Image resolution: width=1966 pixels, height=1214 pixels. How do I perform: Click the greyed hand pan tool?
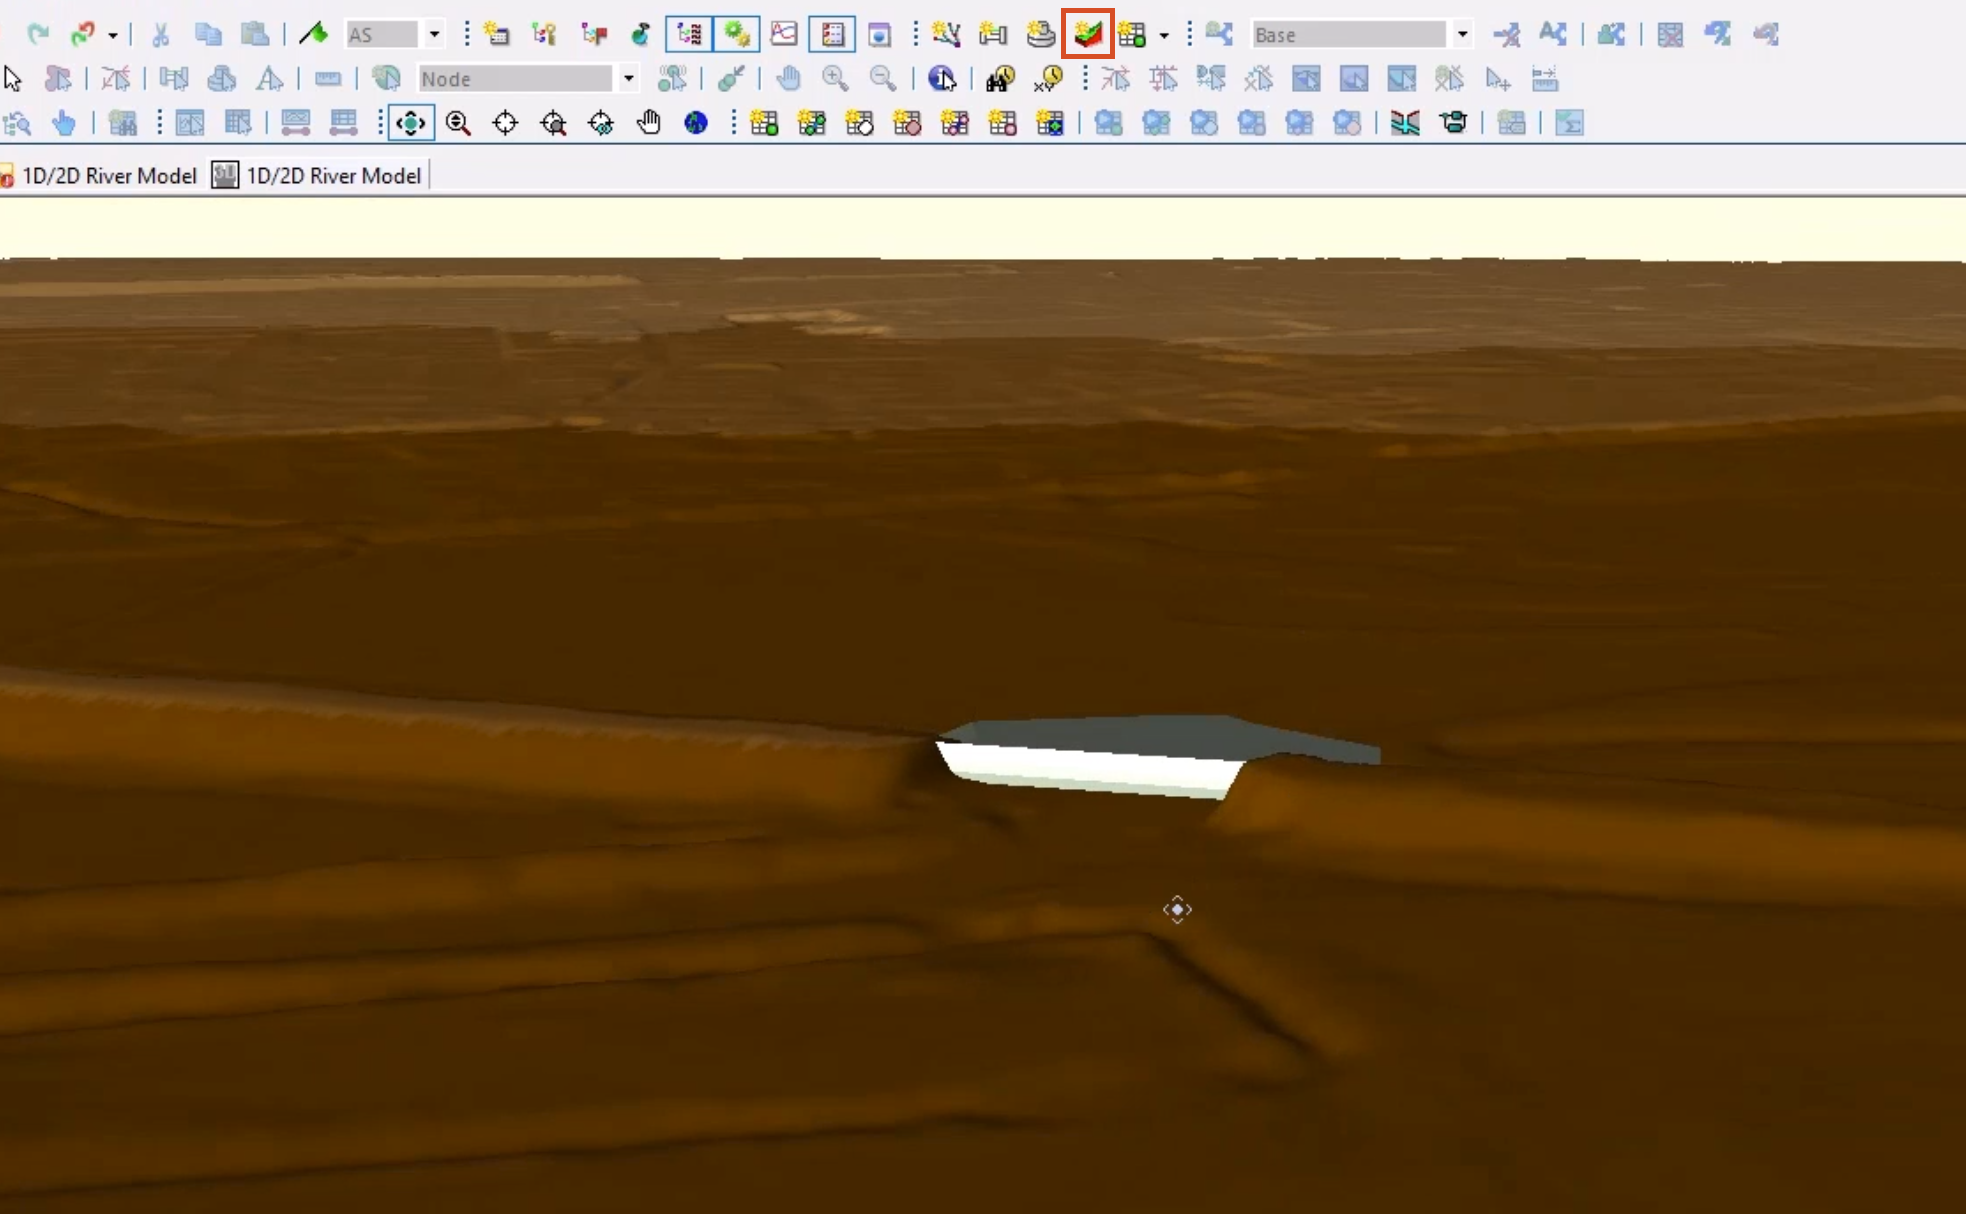tap(788, 79)
